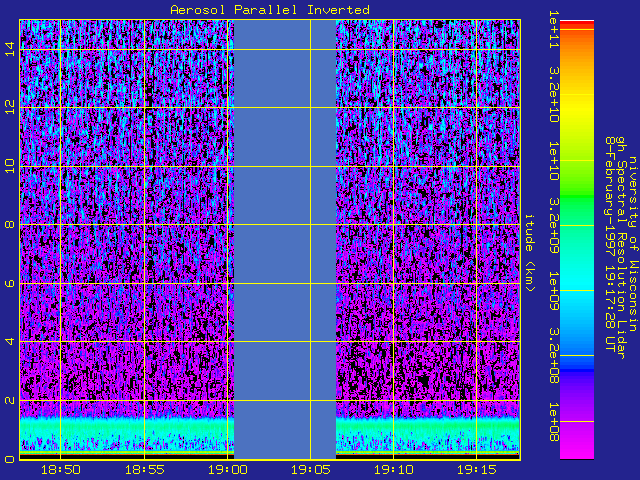
Task: Click the 19:15 time axis label
Action: click(x=476, y=470)
